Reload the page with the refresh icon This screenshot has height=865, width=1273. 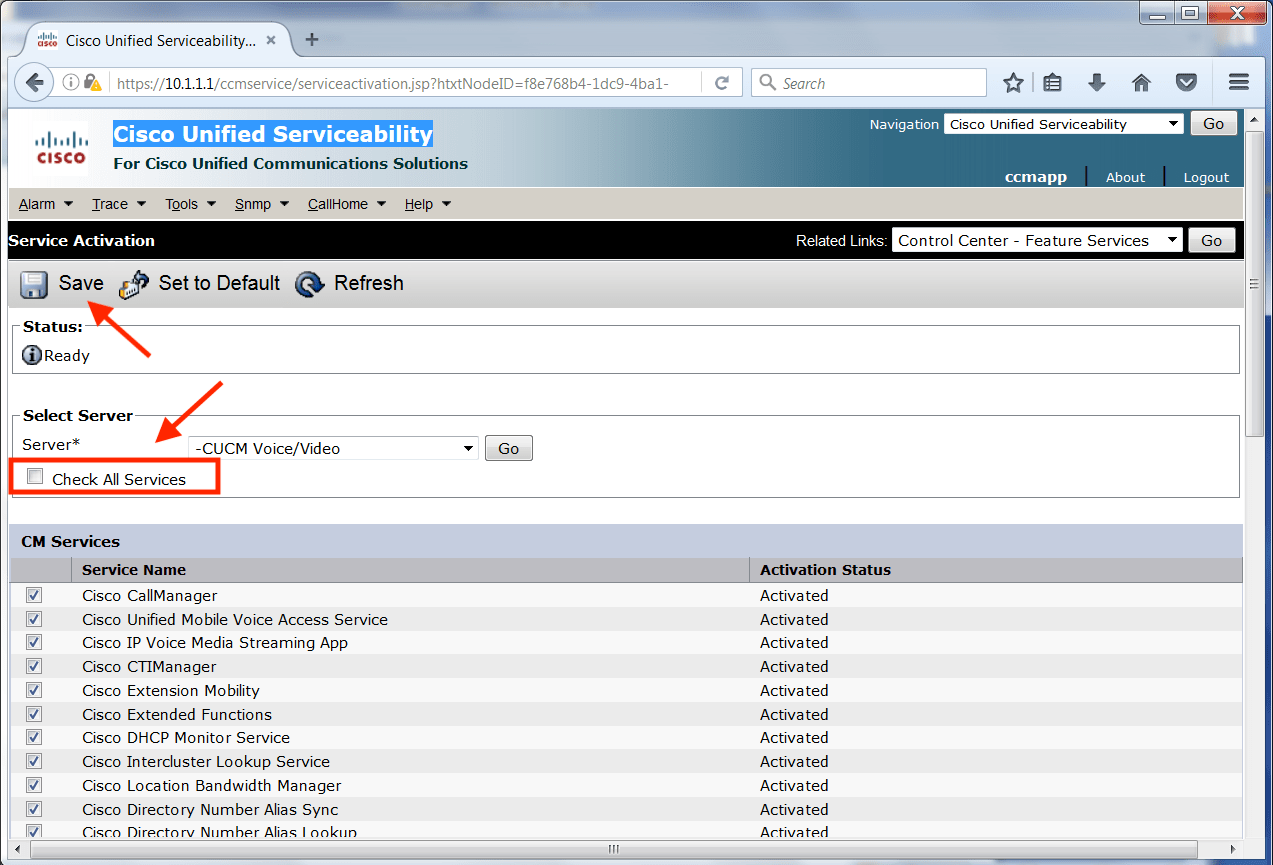pos(722,83)
